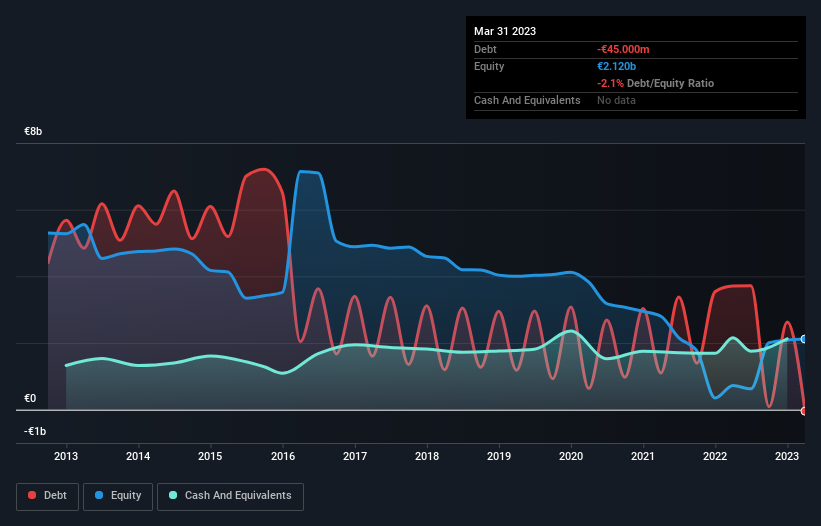This screenshot has height=526, width=821.
Task: Toggle the Debt series legend button
Action: coord(48,496)
